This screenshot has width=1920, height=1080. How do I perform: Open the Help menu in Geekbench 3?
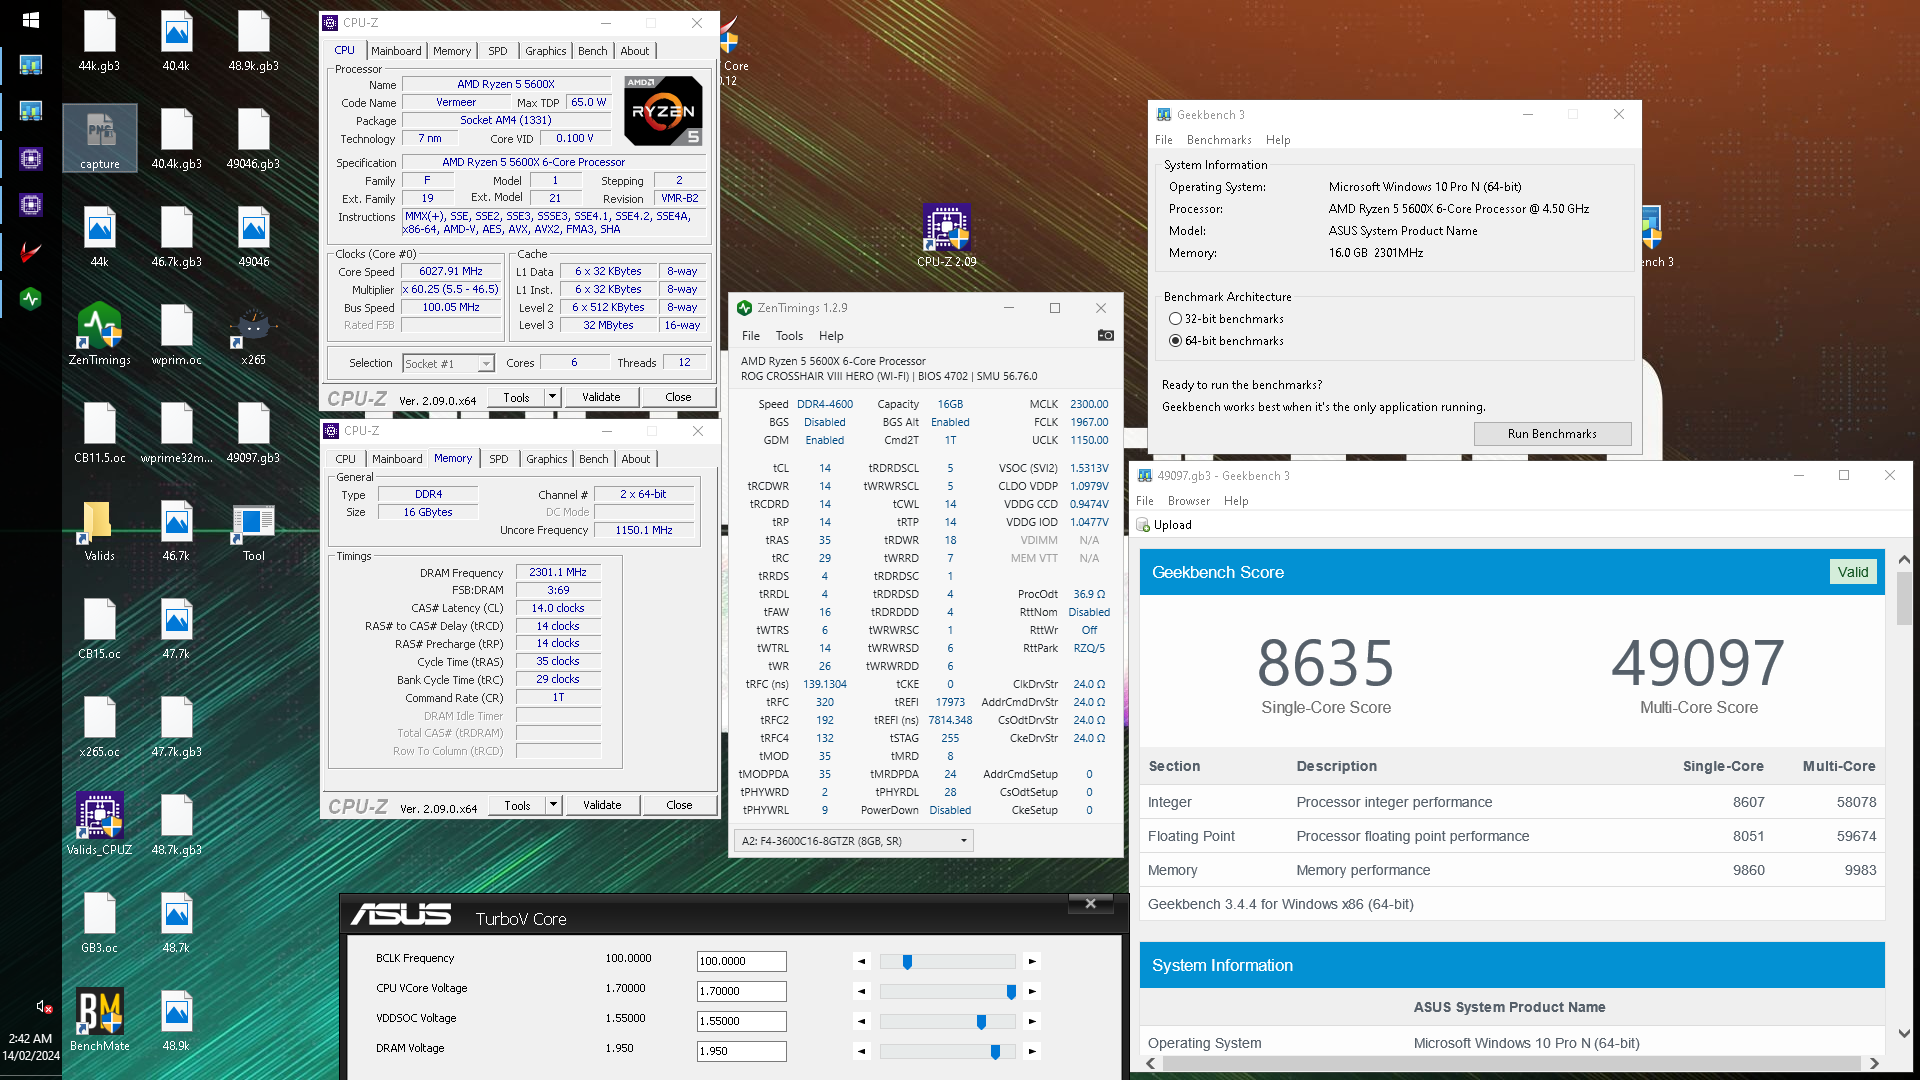1277,140
